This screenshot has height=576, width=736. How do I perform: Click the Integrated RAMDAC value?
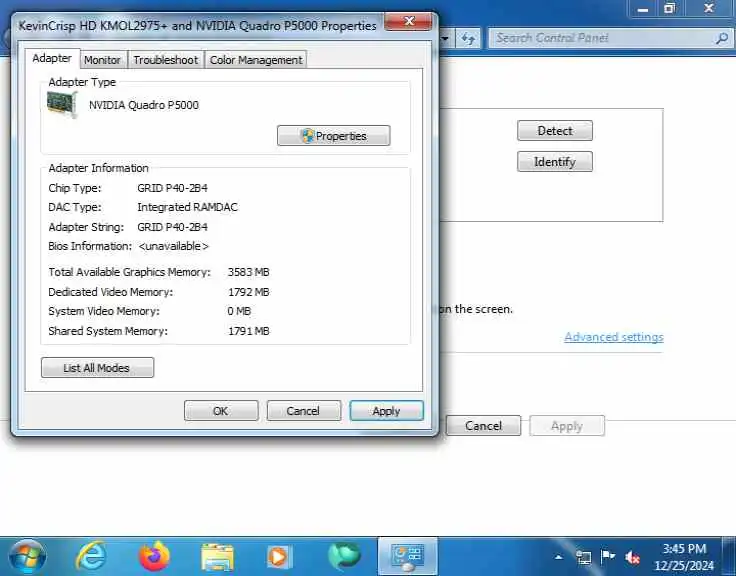pos(187,207)
